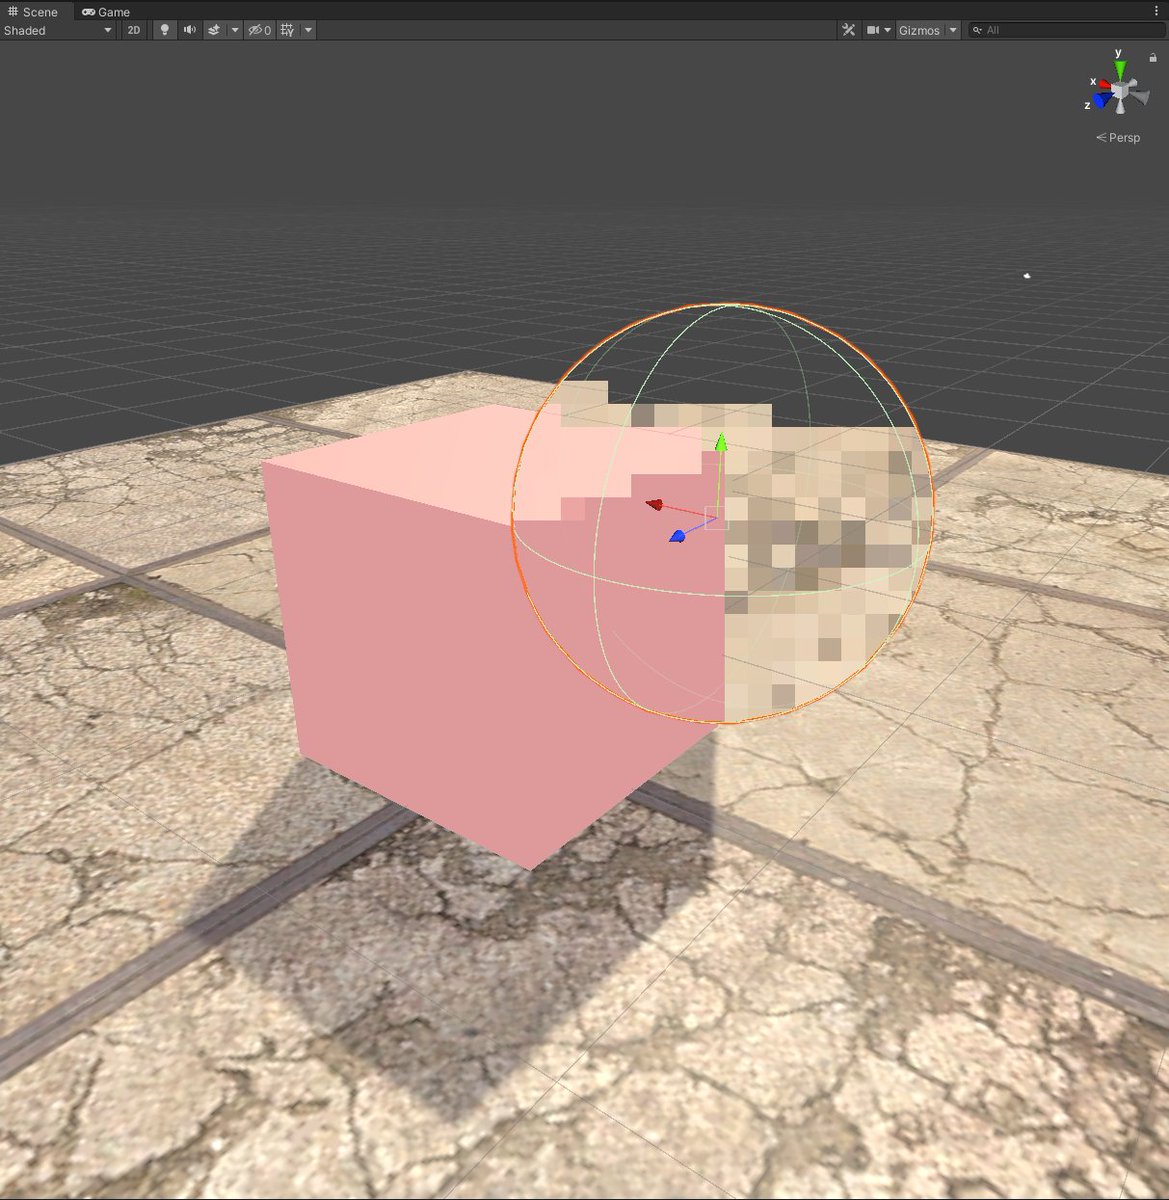Click the Persp label to switch projection
This screenshot has height=1200, width=1169.
click(1122, 137)
